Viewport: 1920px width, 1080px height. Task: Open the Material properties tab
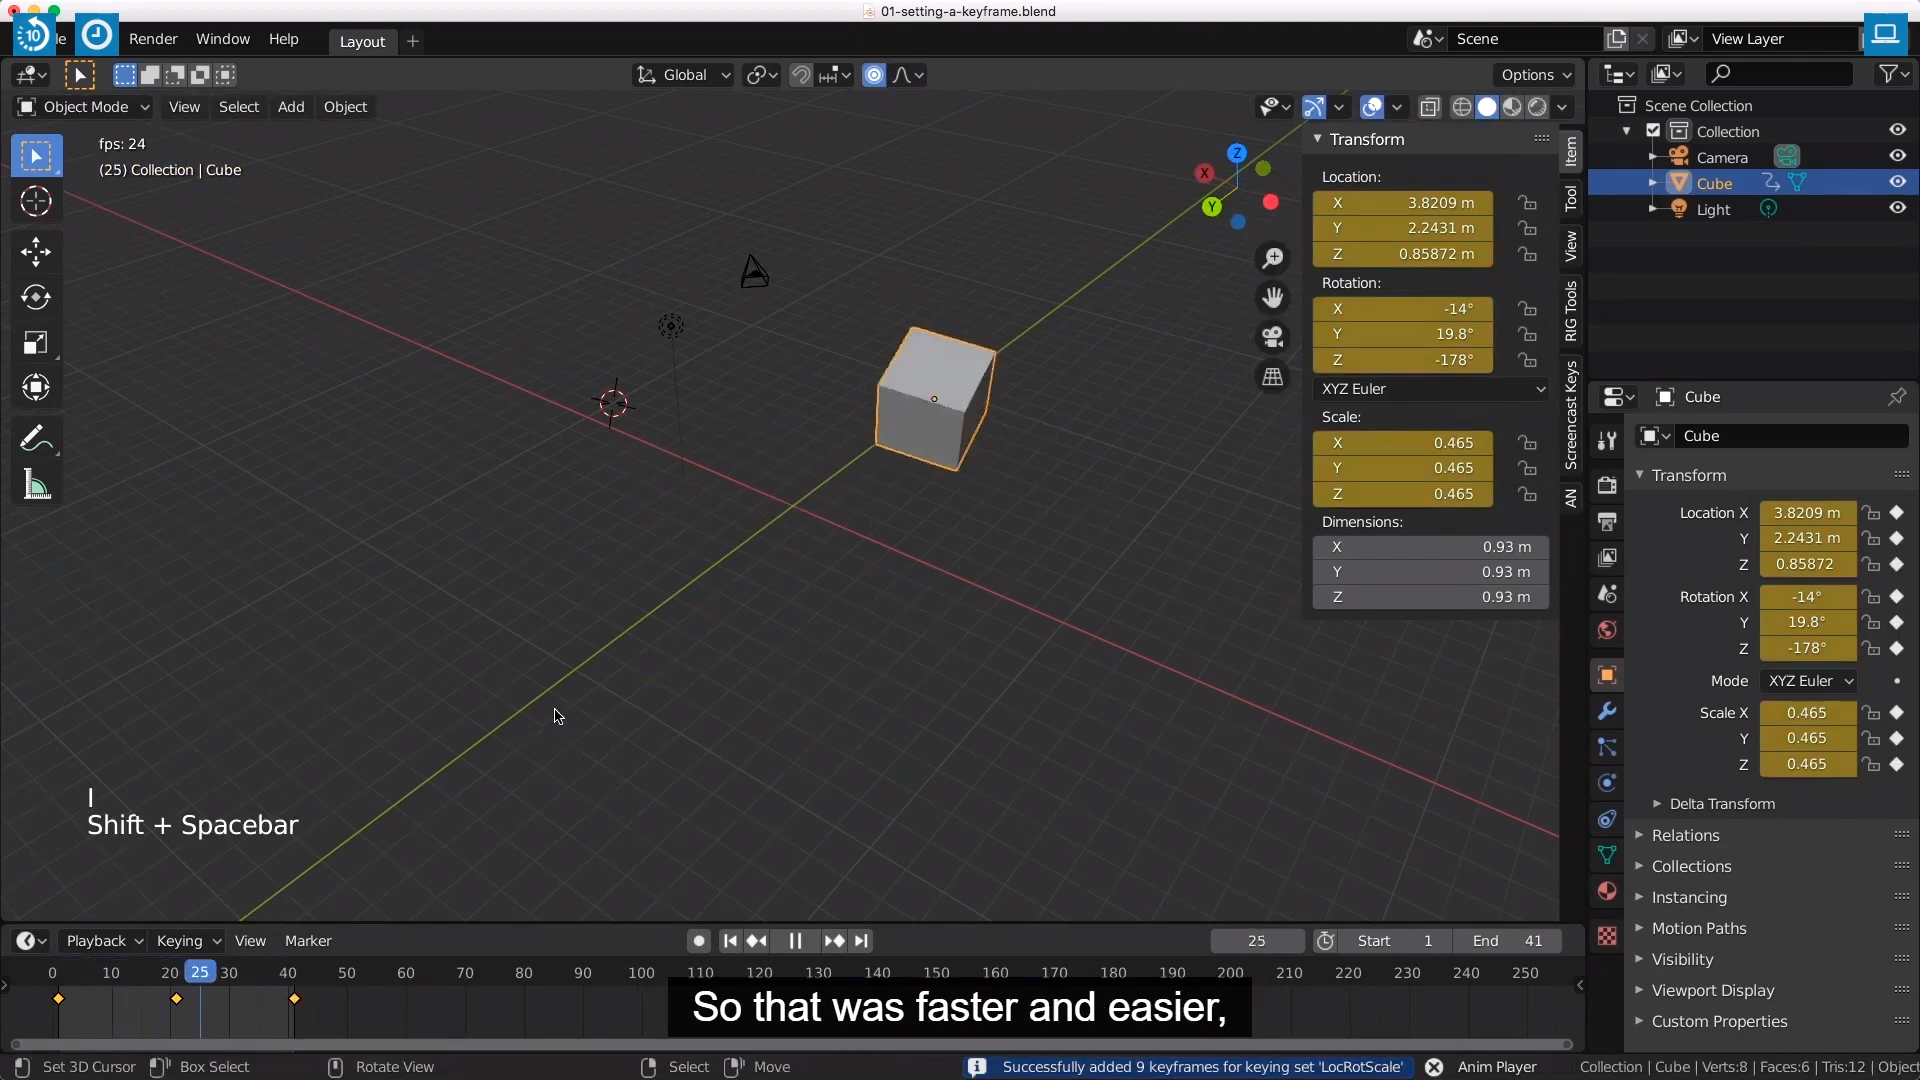1607,891
